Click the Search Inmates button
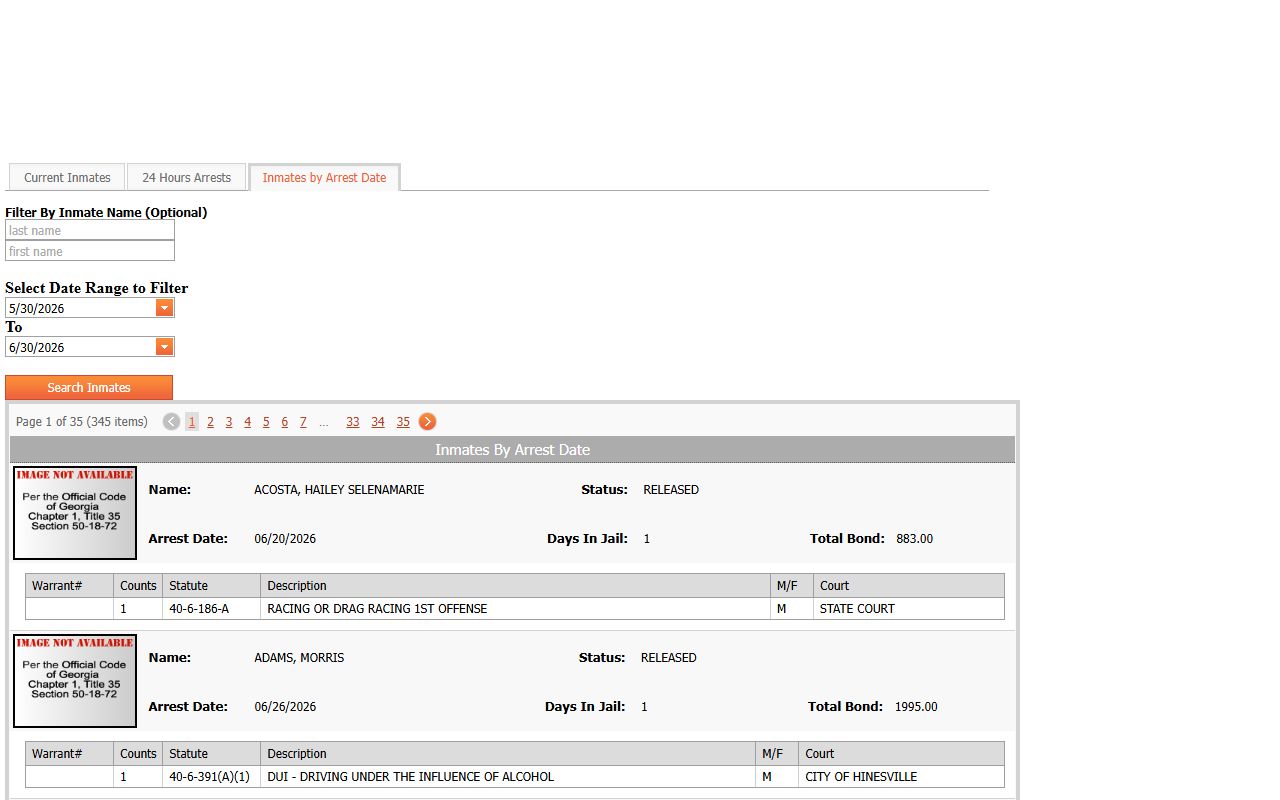The image size is (1280, 800). pos(89,387)
